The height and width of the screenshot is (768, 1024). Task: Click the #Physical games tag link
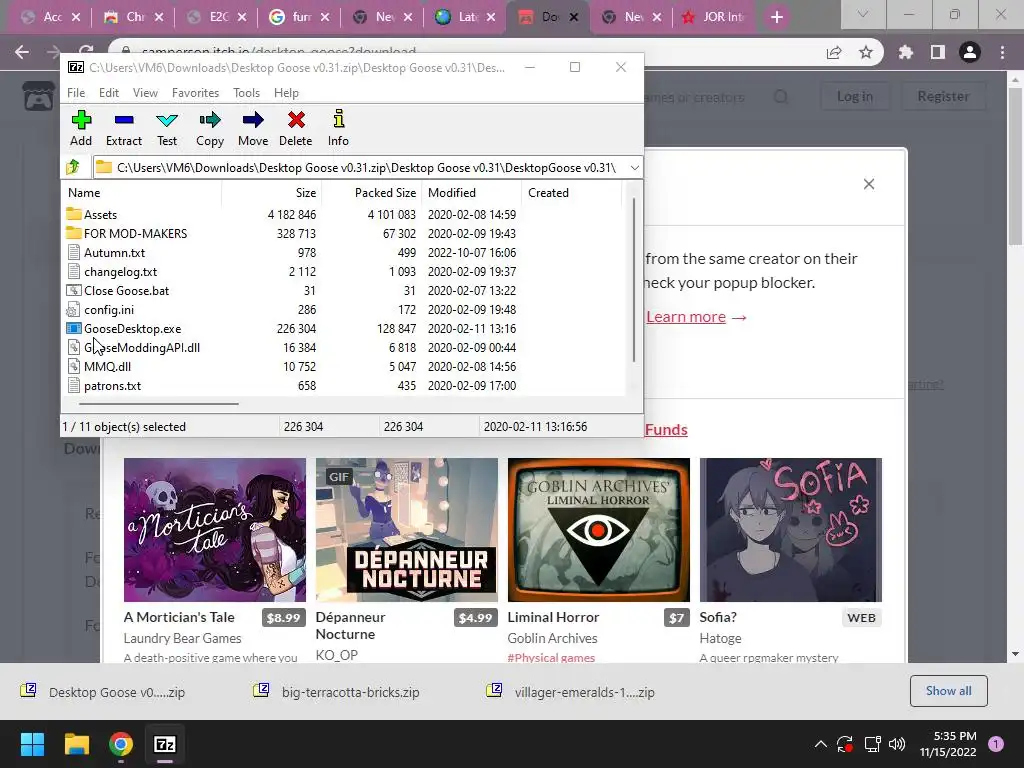click(x=551, y=658)
